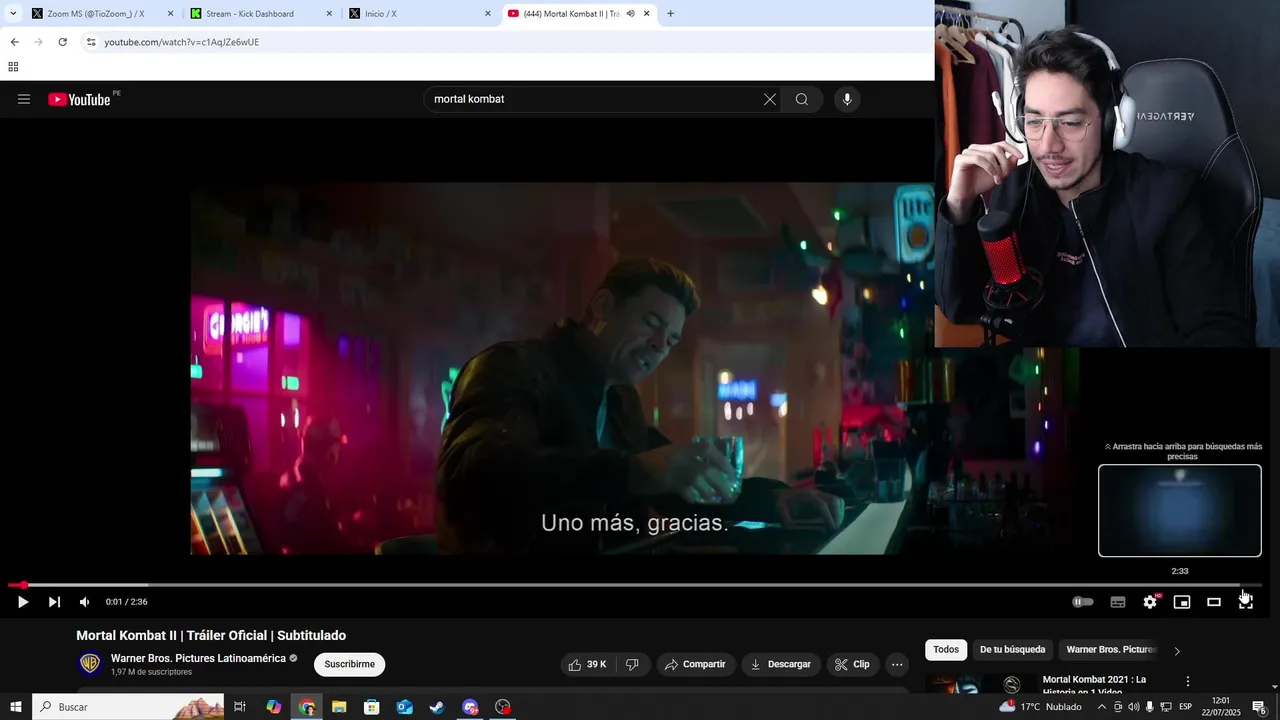
Task: Click the Compartir share button
Action: pyautogui.click(x=695, y=664)
